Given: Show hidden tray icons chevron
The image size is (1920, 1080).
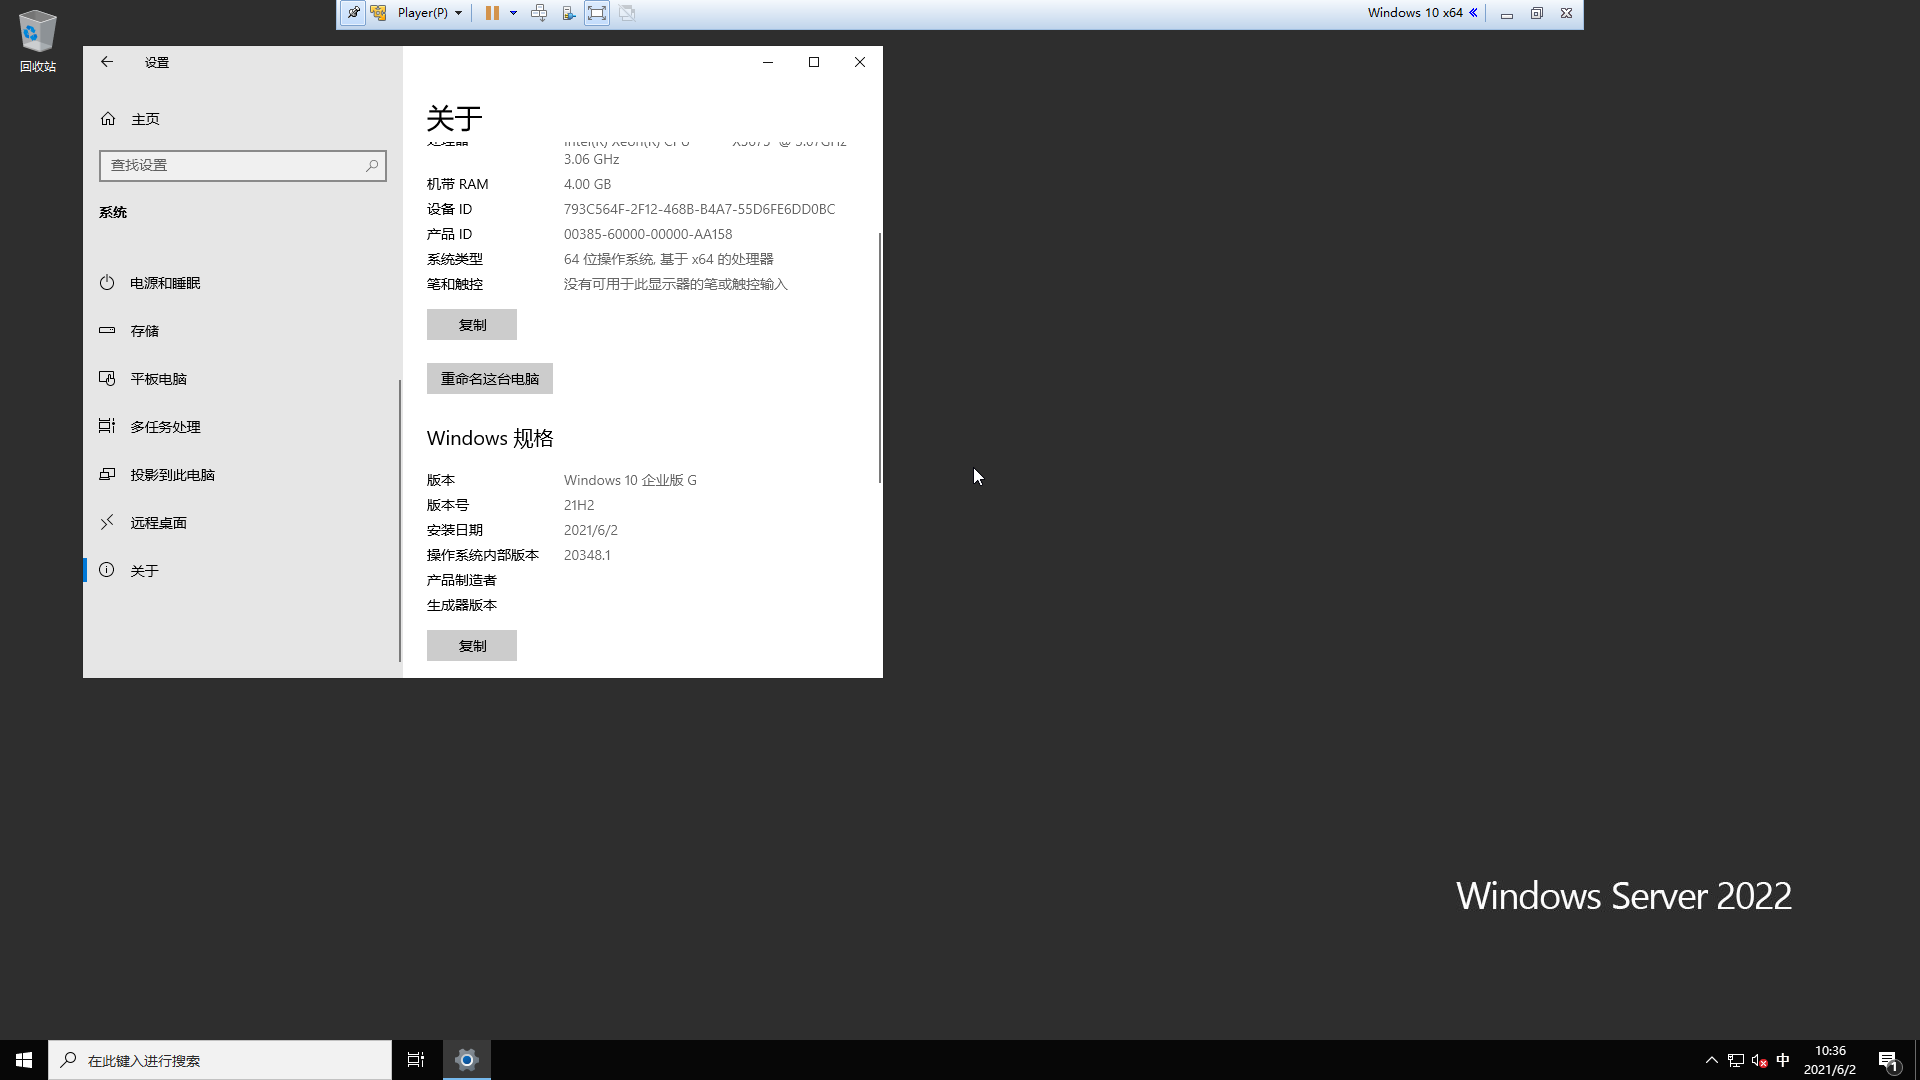Looking at the screenshot, I should pyautogui.click(x=1711, y=1060).
